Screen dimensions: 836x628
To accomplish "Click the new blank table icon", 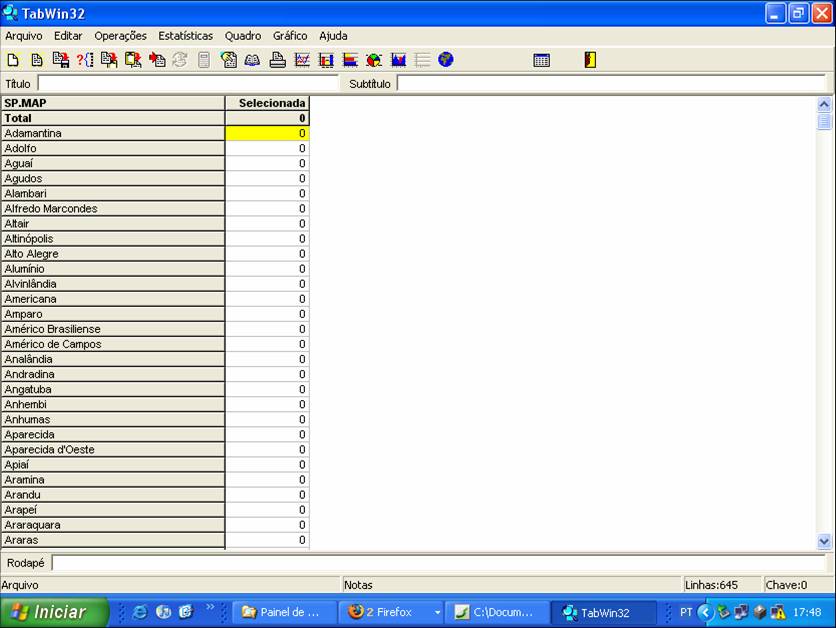I will point(13,60).
